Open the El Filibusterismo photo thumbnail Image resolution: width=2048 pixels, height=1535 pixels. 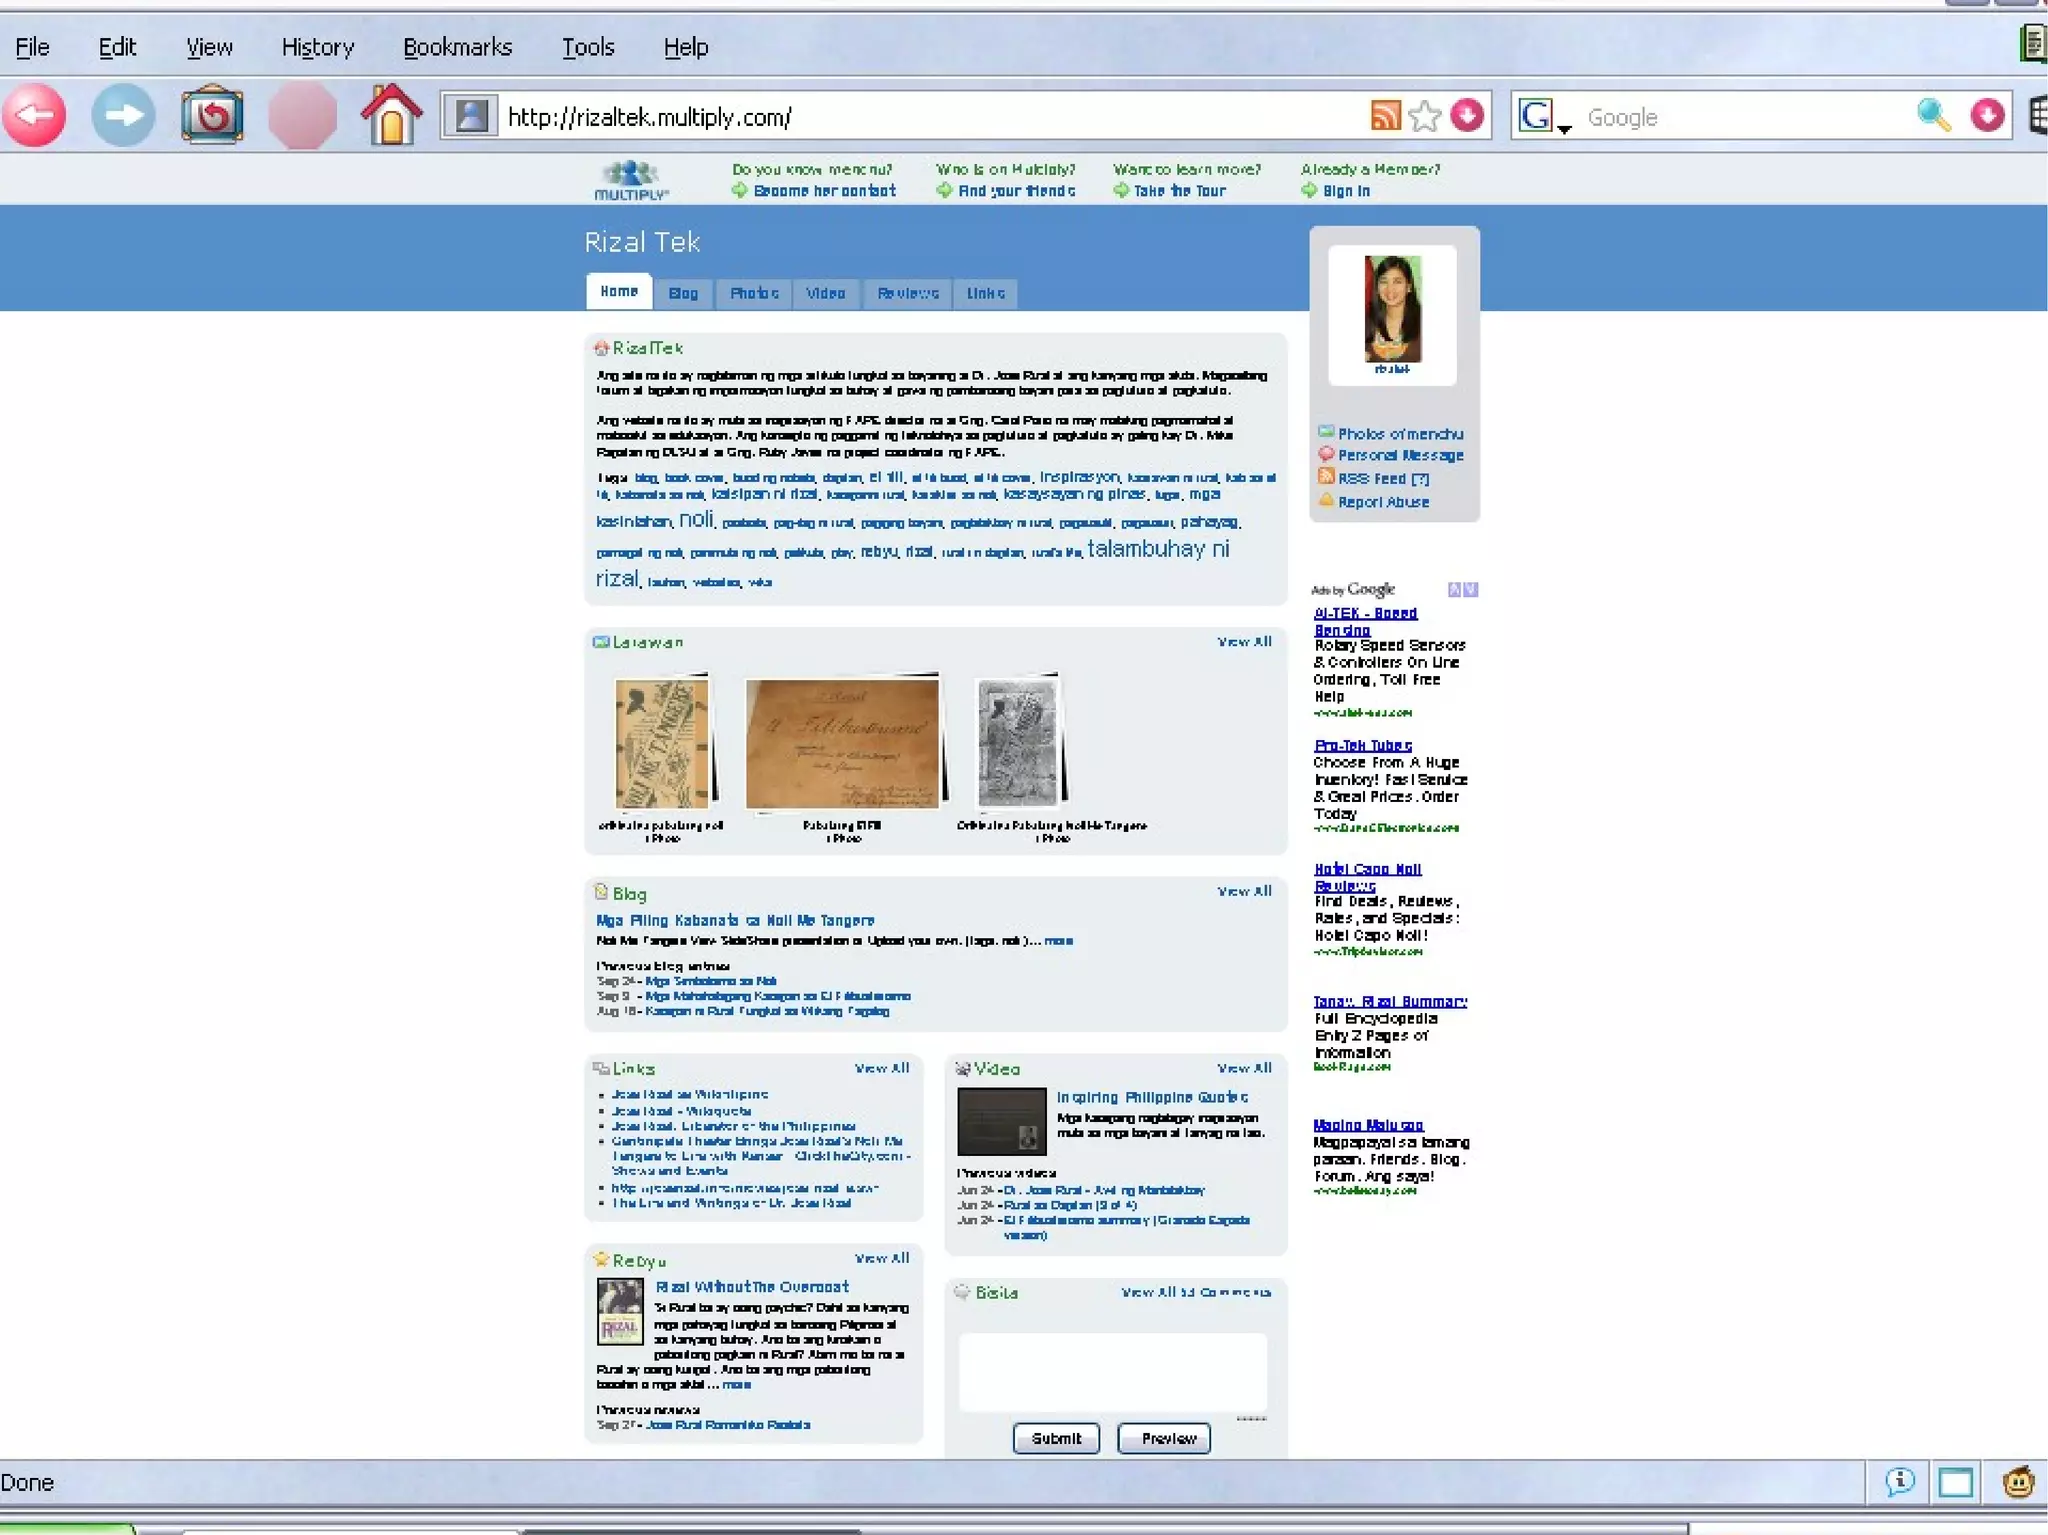(842, 744)
